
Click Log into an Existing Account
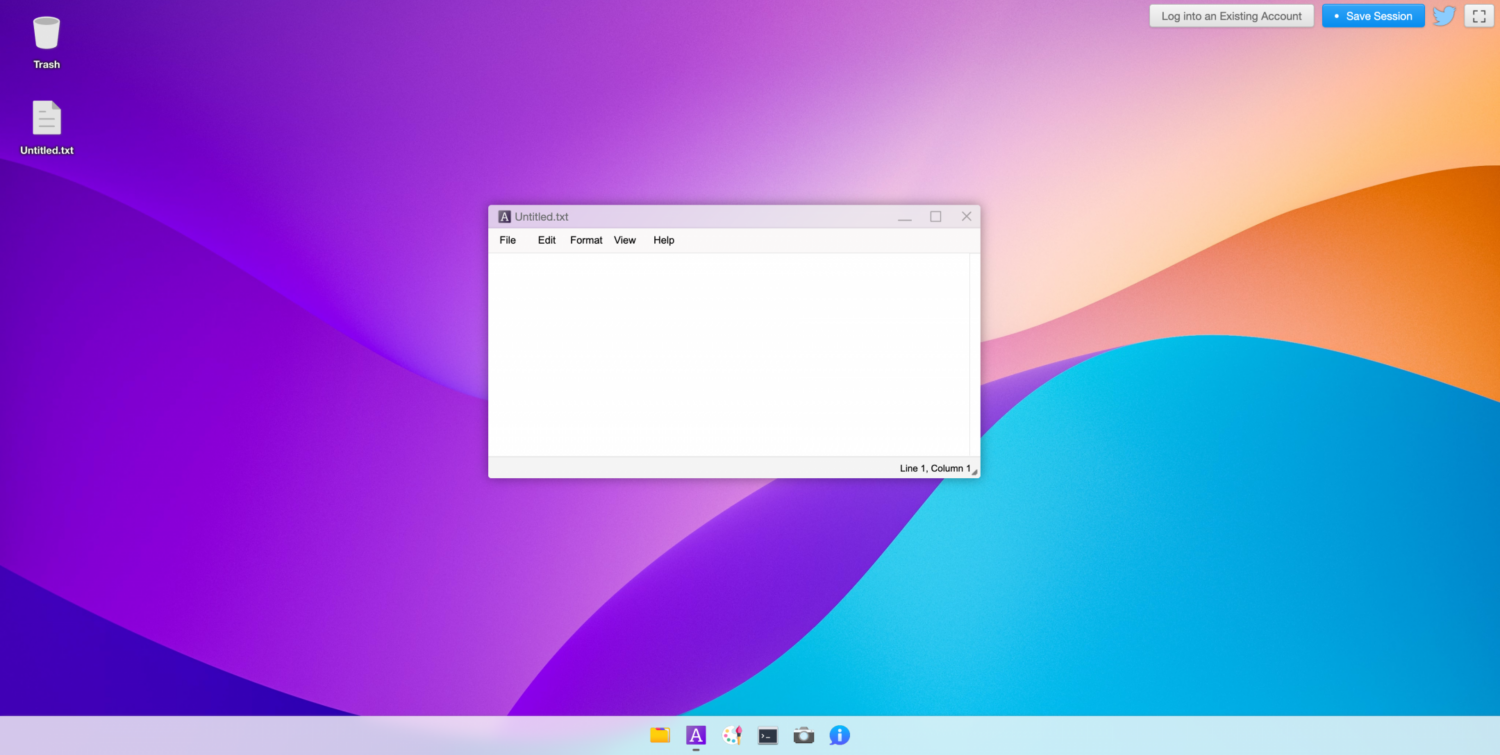tap(1231, 16)
